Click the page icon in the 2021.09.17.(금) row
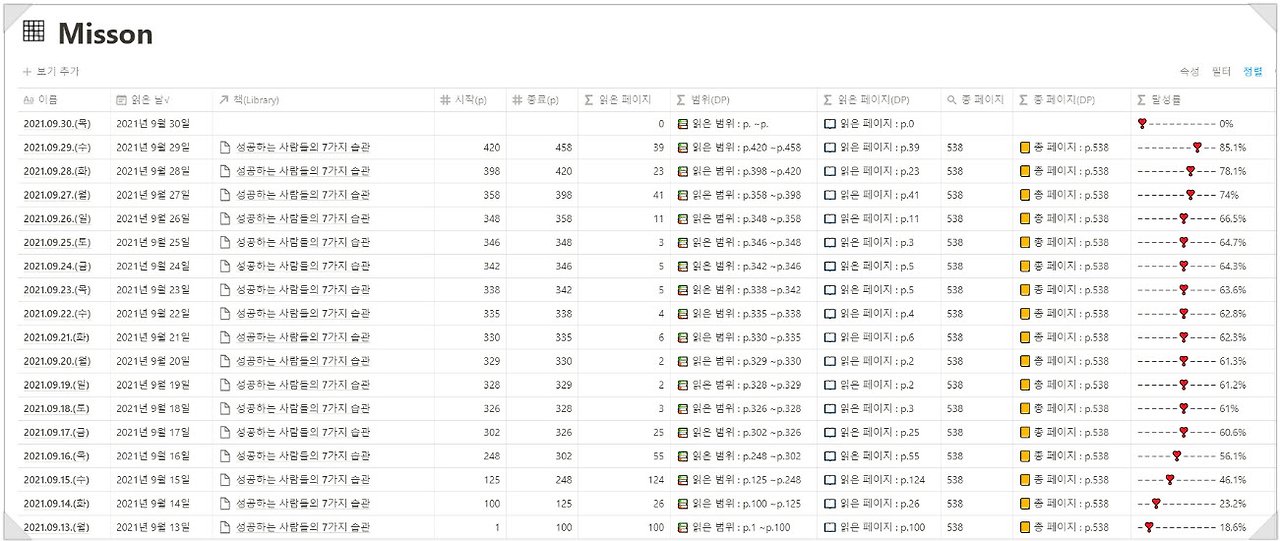This screenshot has width=1280, height=541. 225,432
